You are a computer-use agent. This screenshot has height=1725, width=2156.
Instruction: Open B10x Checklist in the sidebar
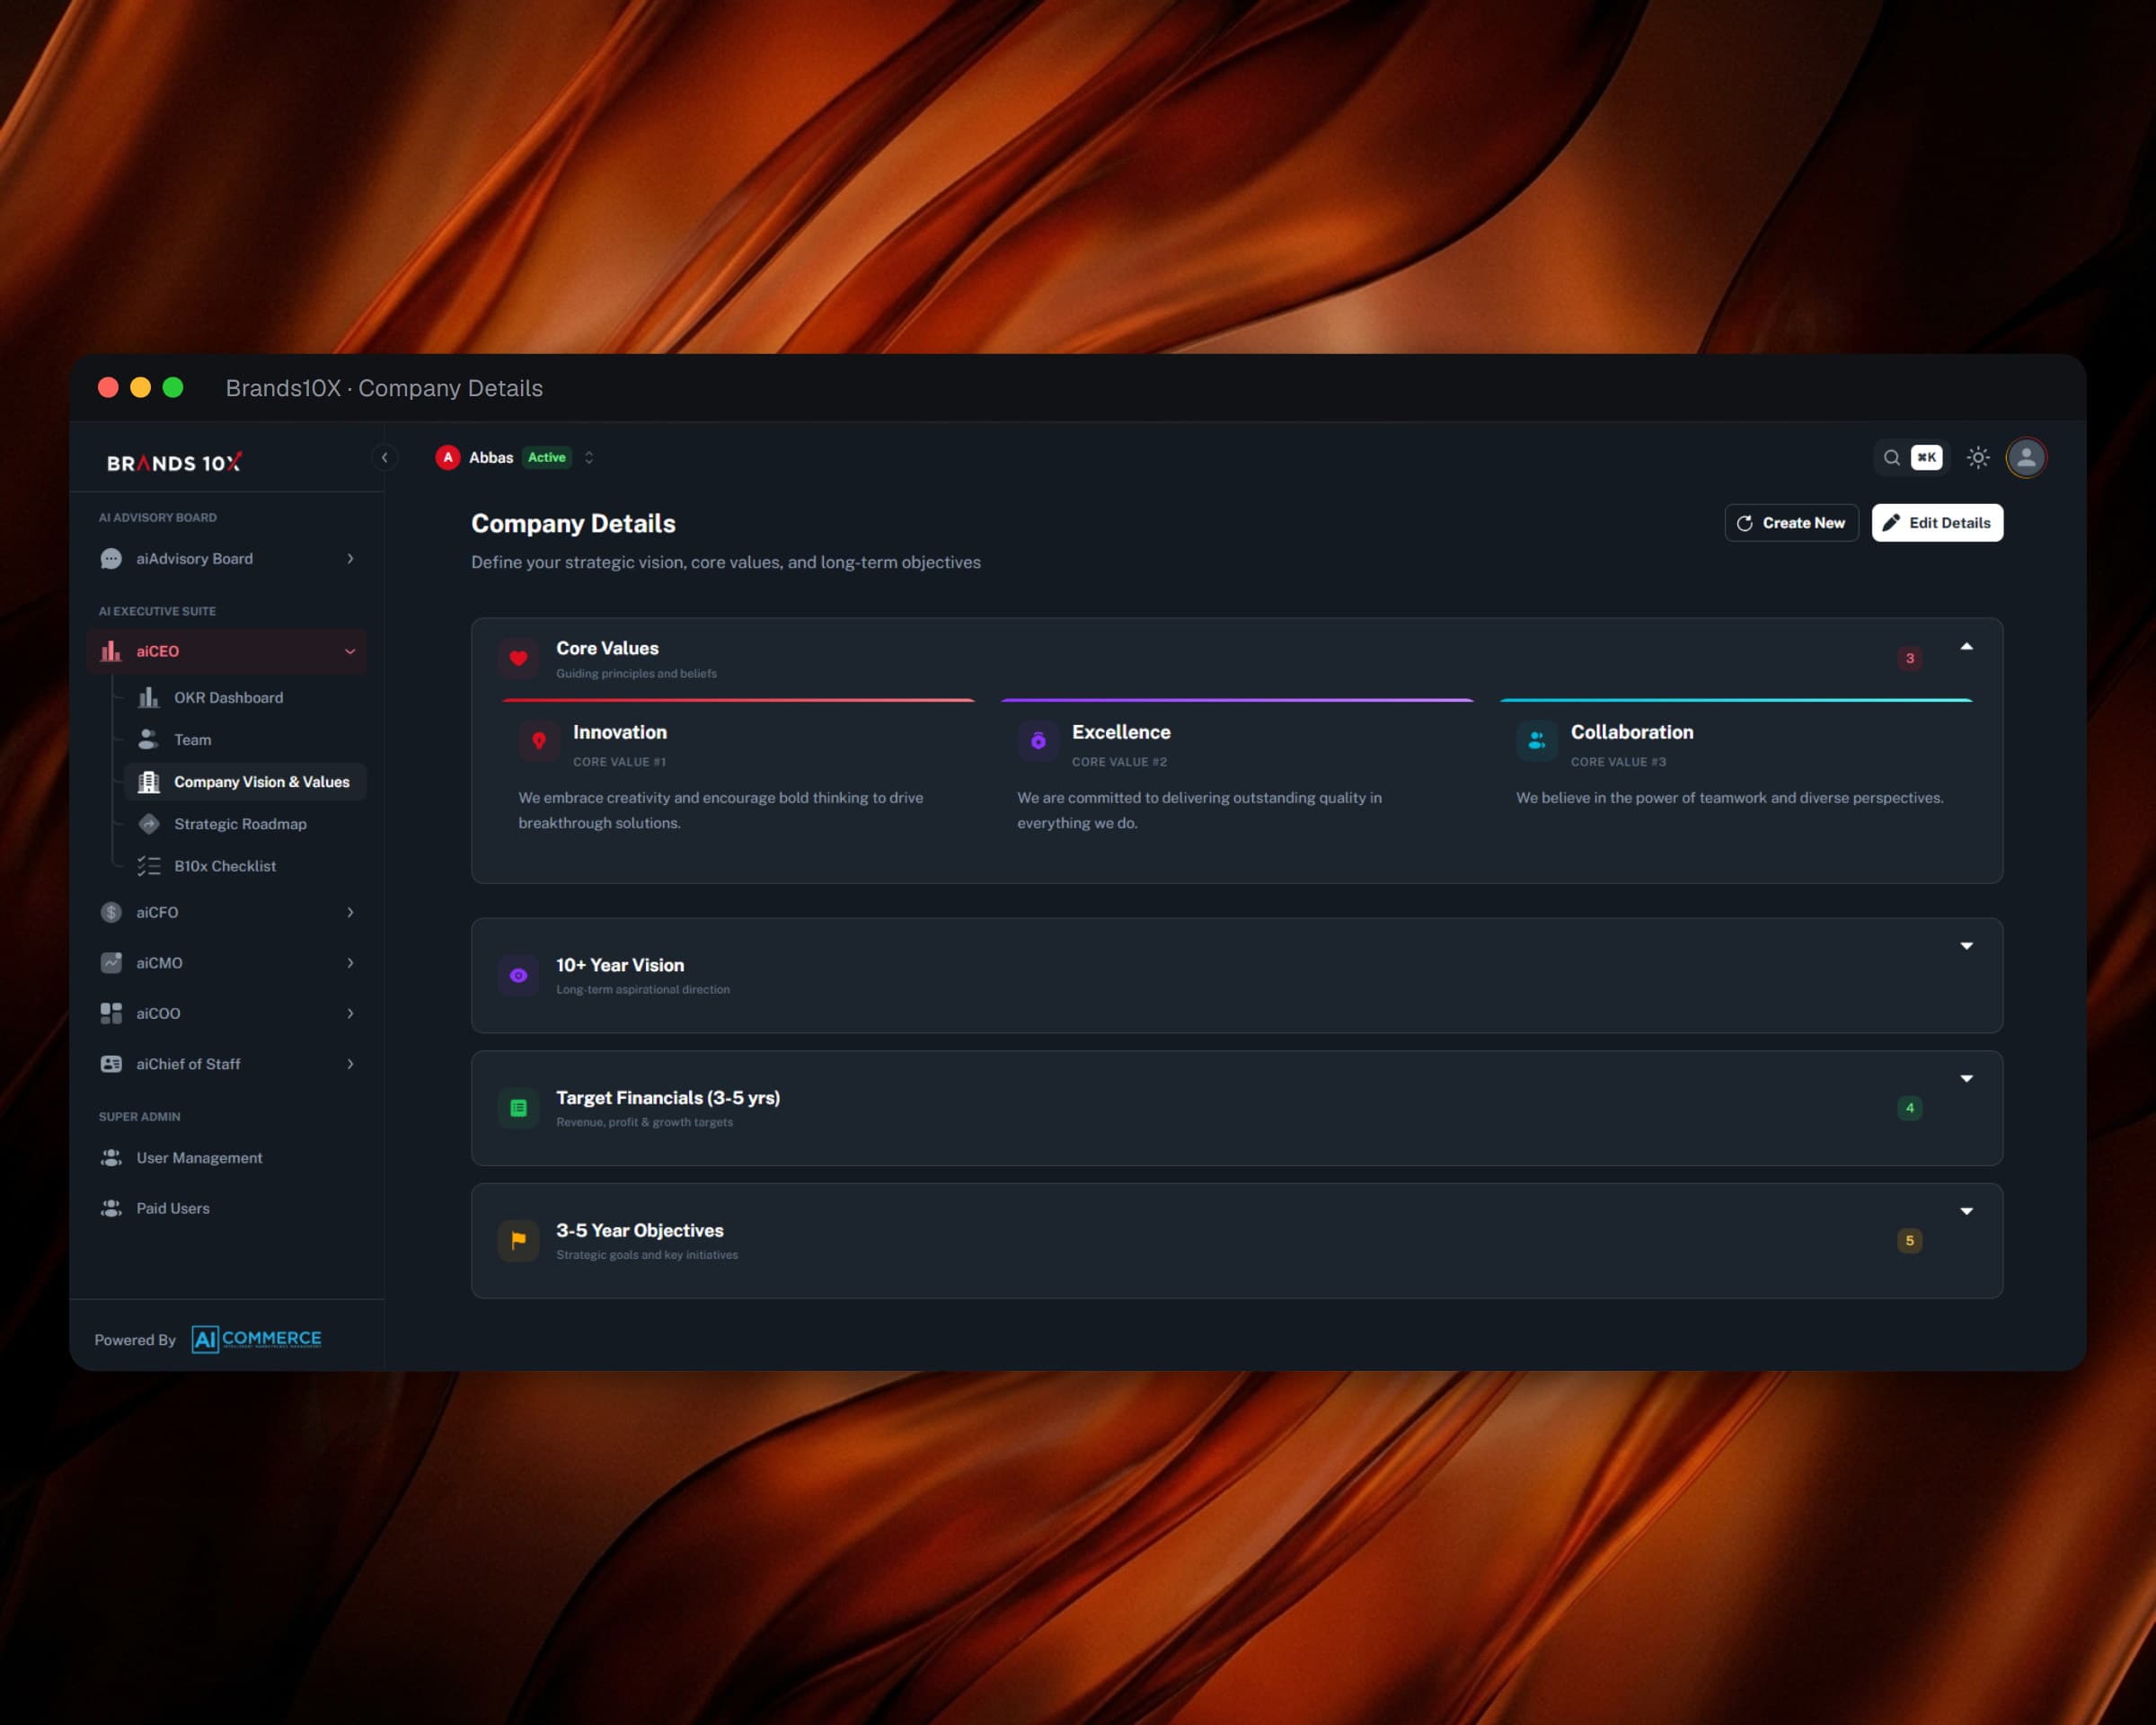coord(244,866)
